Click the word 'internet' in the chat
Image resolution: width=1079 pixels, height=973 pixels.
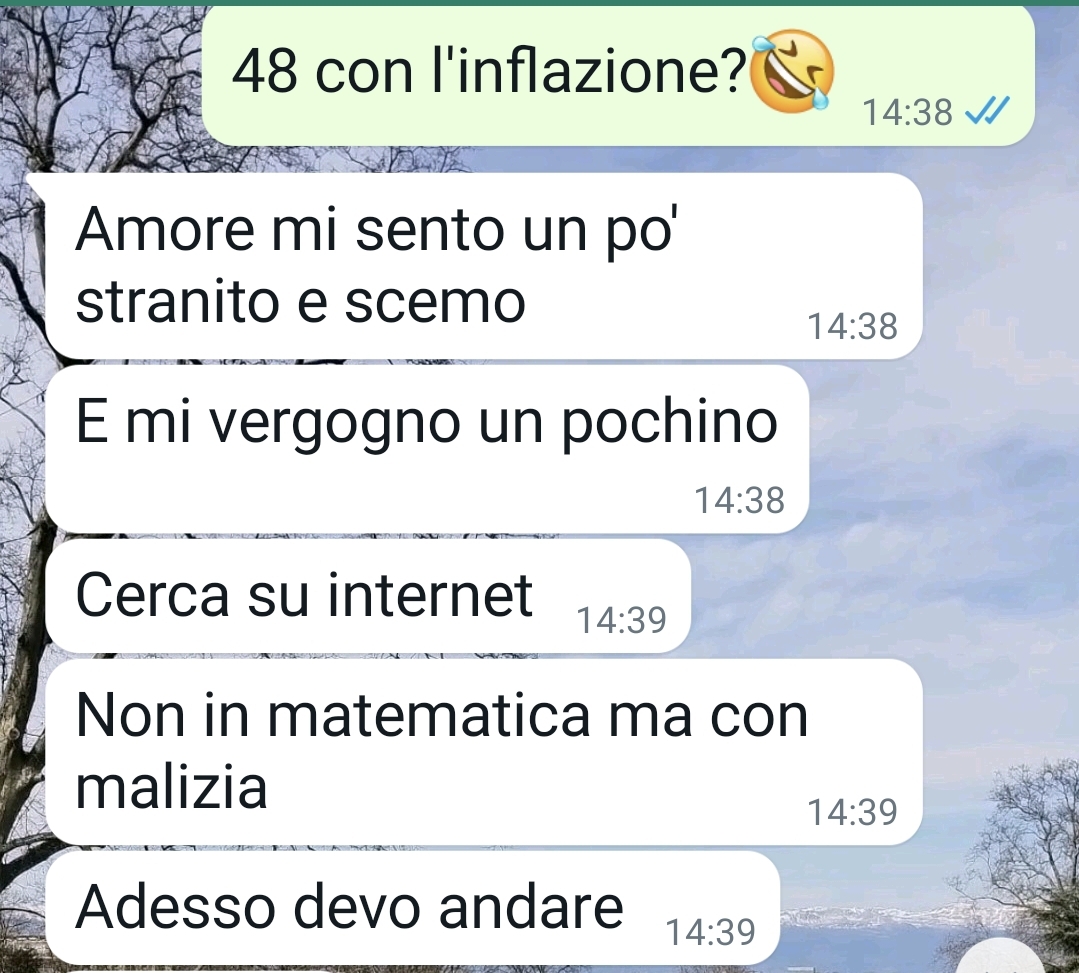point(429,595)
